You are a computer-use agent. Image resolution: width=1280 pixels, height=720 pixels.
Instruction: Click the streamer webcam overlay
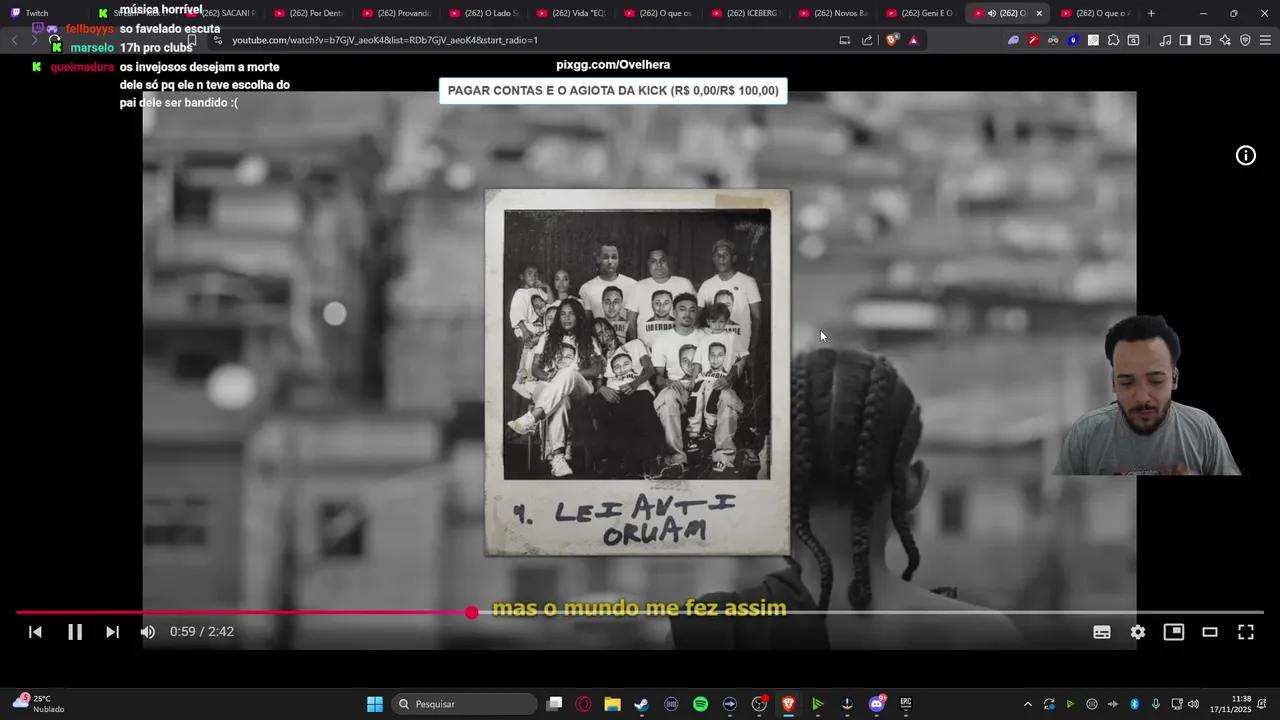tap(1148, 396)
